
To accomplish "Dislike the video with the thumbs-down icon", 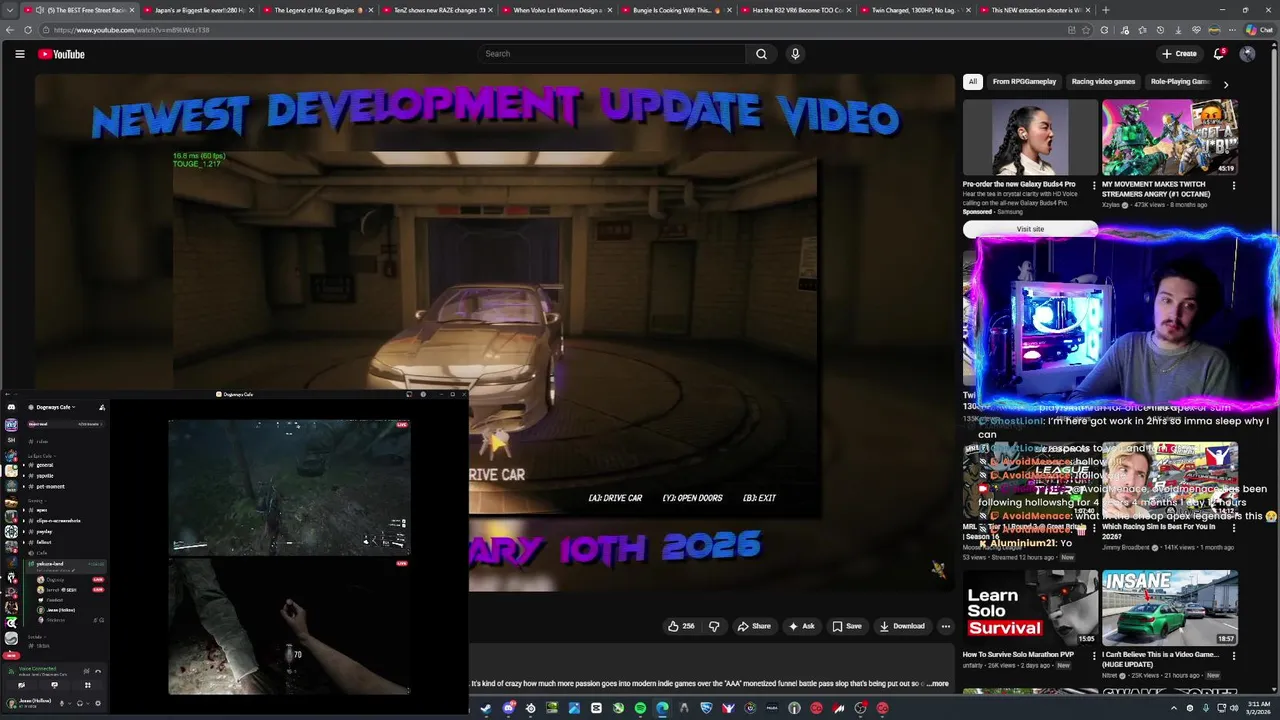I will [x=714, y=626].
